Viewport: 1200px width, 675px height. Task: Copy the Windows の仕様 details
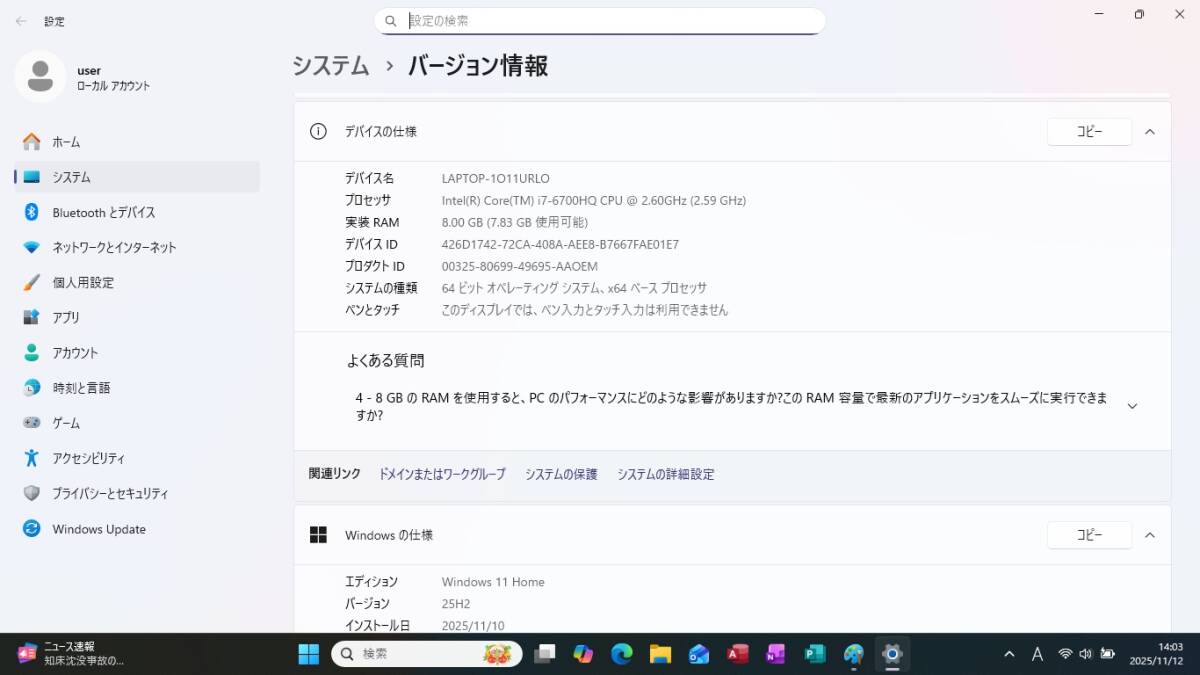(x=1089, y=535)
